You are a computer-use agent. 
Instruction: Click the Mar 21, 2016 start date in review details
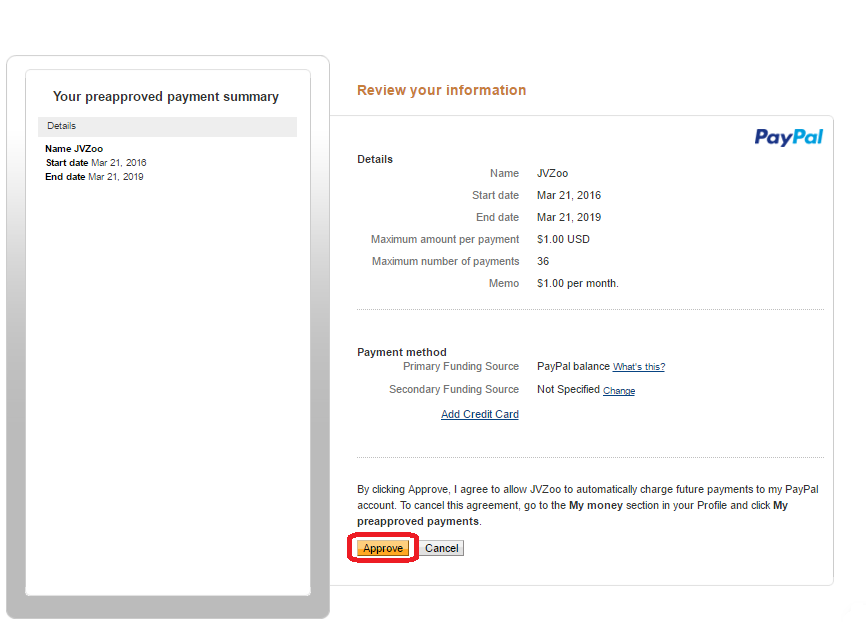point(569,196)
